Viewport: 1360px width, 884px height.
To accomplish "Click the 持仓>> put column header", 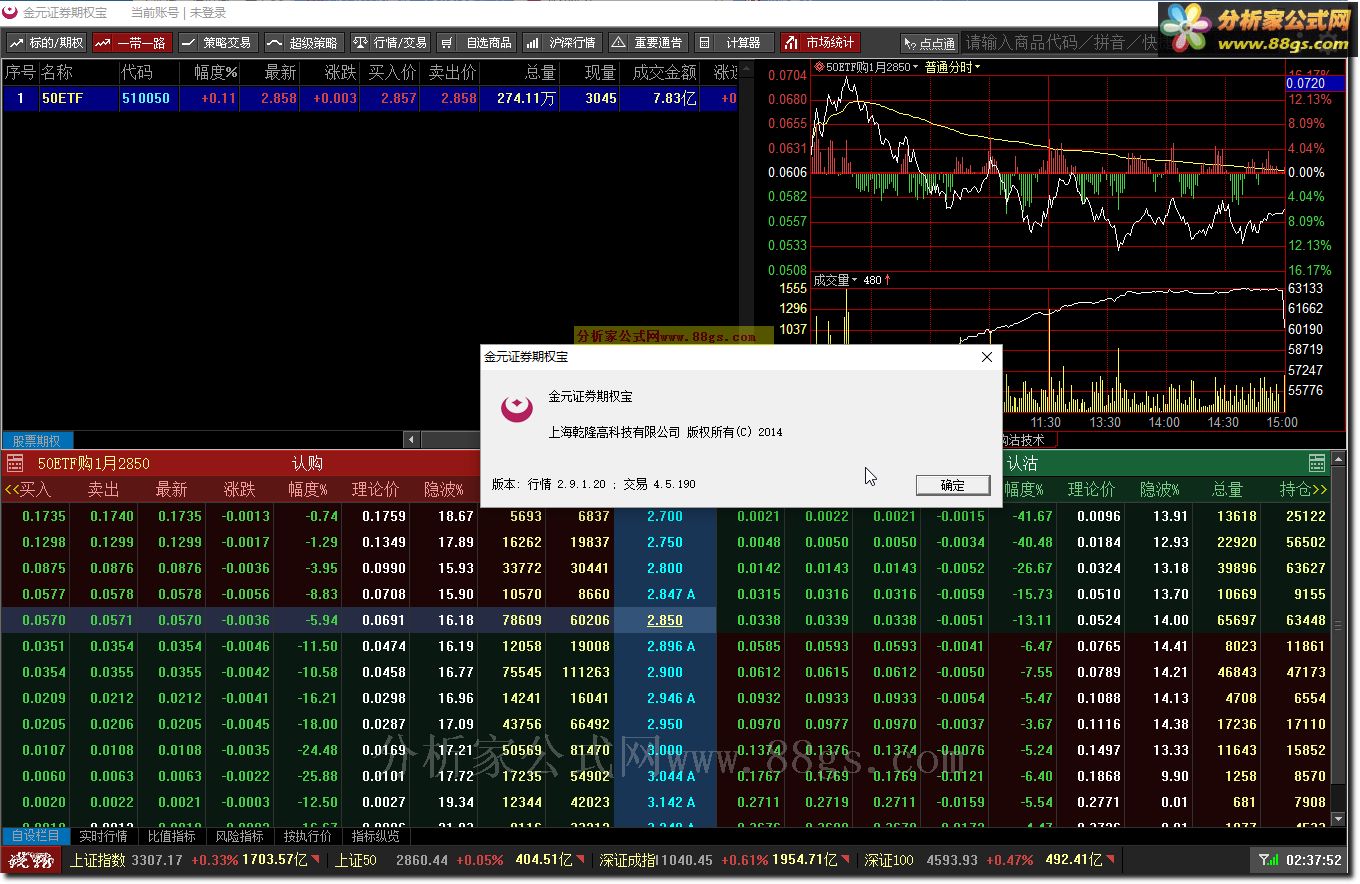I will (1303, 489).
